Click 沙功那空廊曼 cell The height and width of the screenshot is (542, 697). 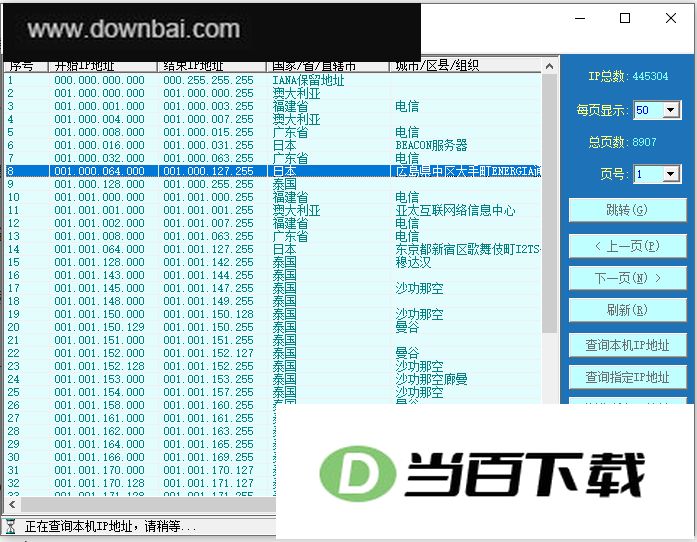pos(431,379)
